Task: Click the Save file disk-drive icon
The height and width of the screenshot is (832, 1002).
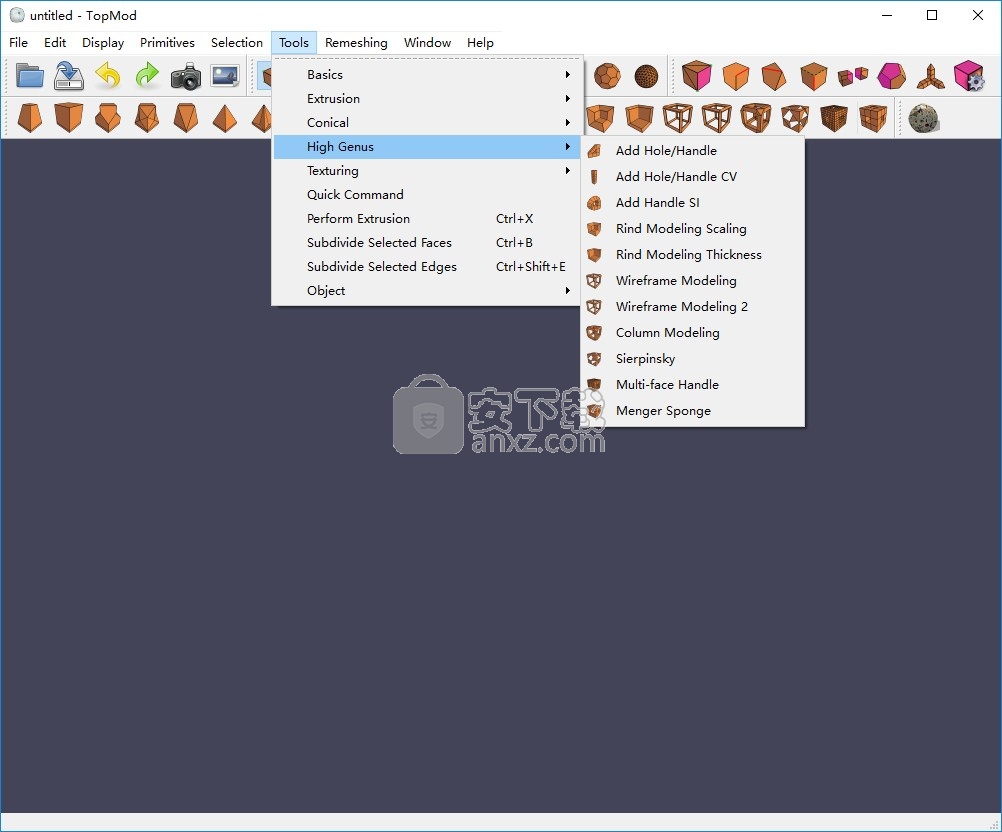Action: [68, 76]
